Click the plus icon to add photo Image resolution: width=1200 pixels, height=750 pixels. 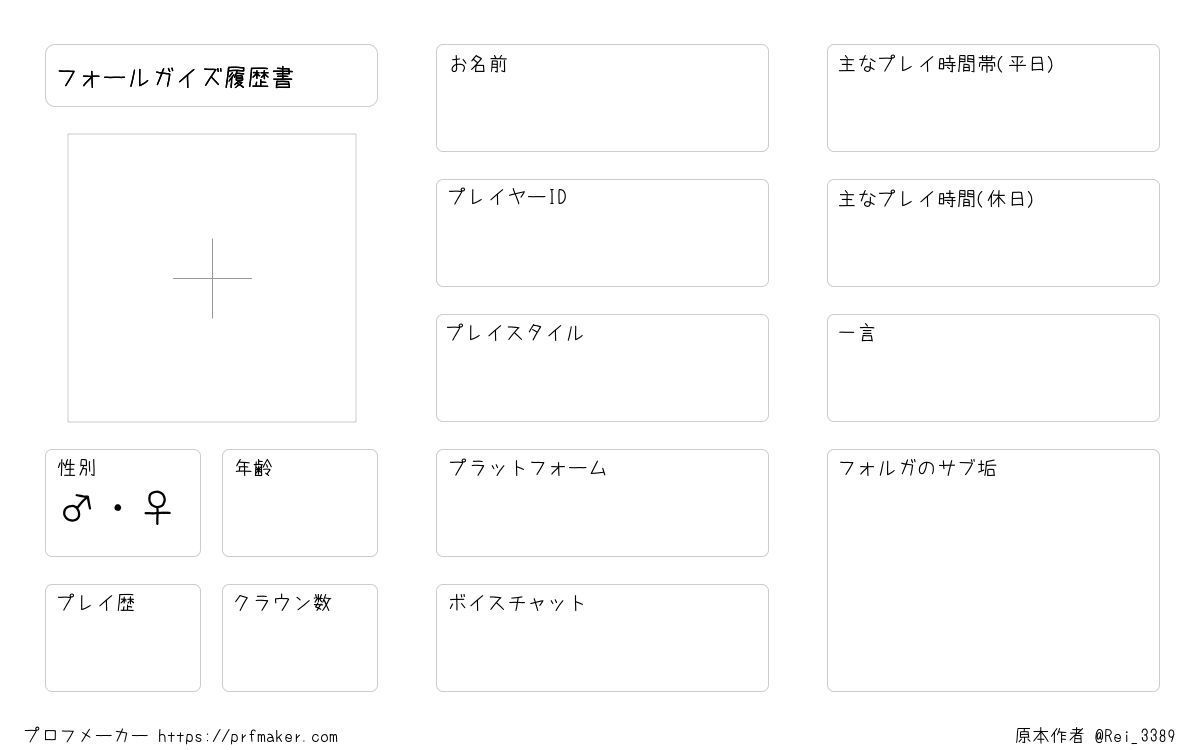click(x=212, y=278)
